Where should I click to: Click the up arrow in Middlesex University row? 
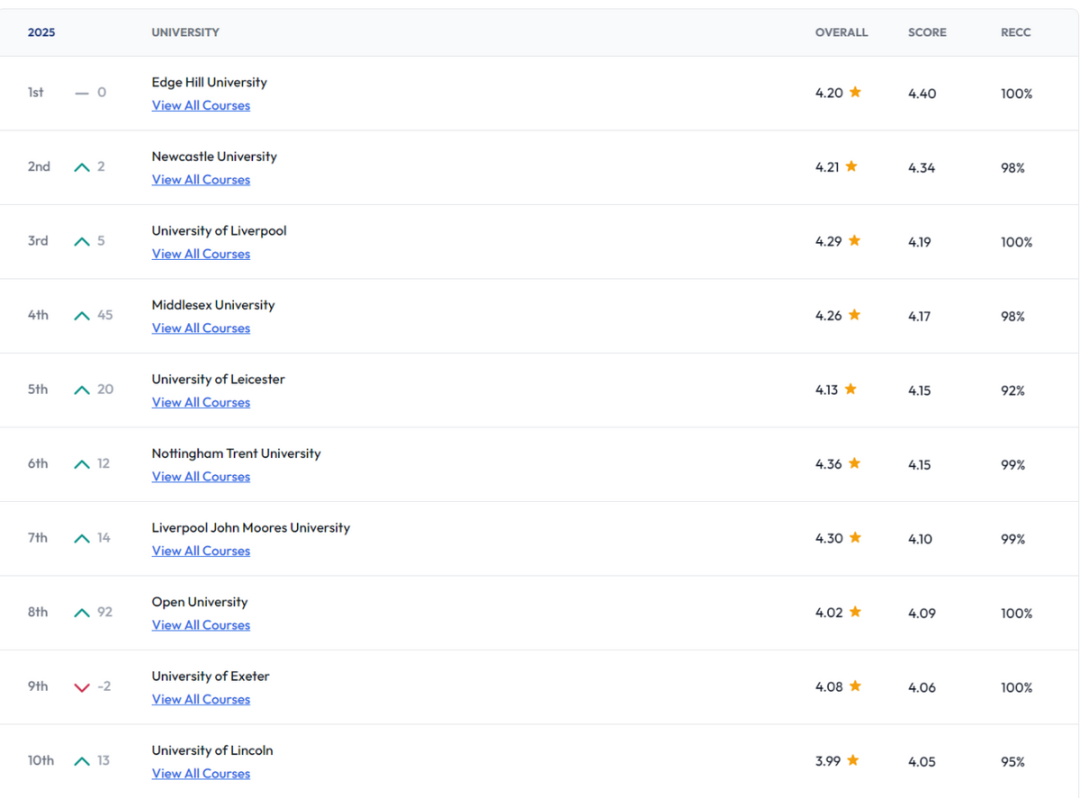(x=82, y=316)
